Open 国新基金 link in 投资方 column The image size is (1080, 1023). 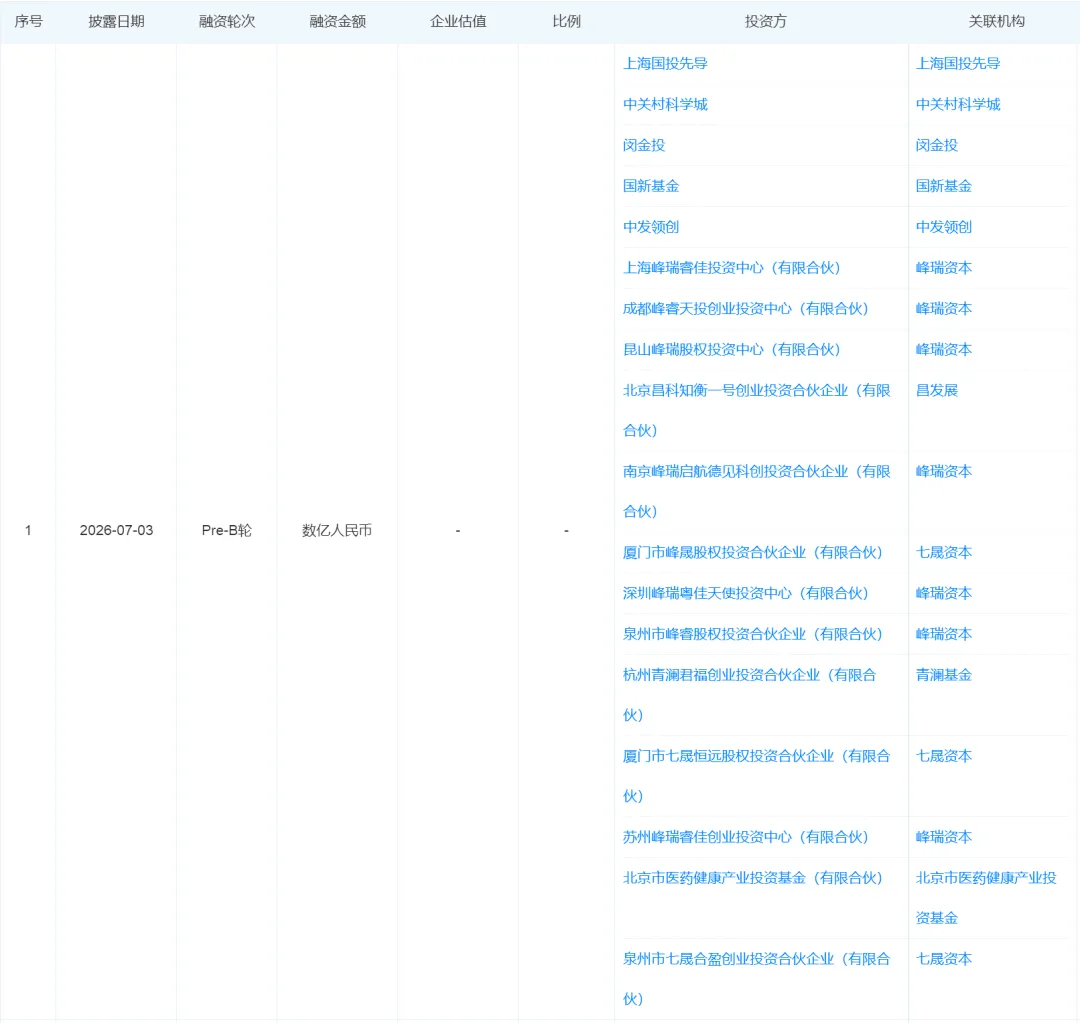[651, 186]
